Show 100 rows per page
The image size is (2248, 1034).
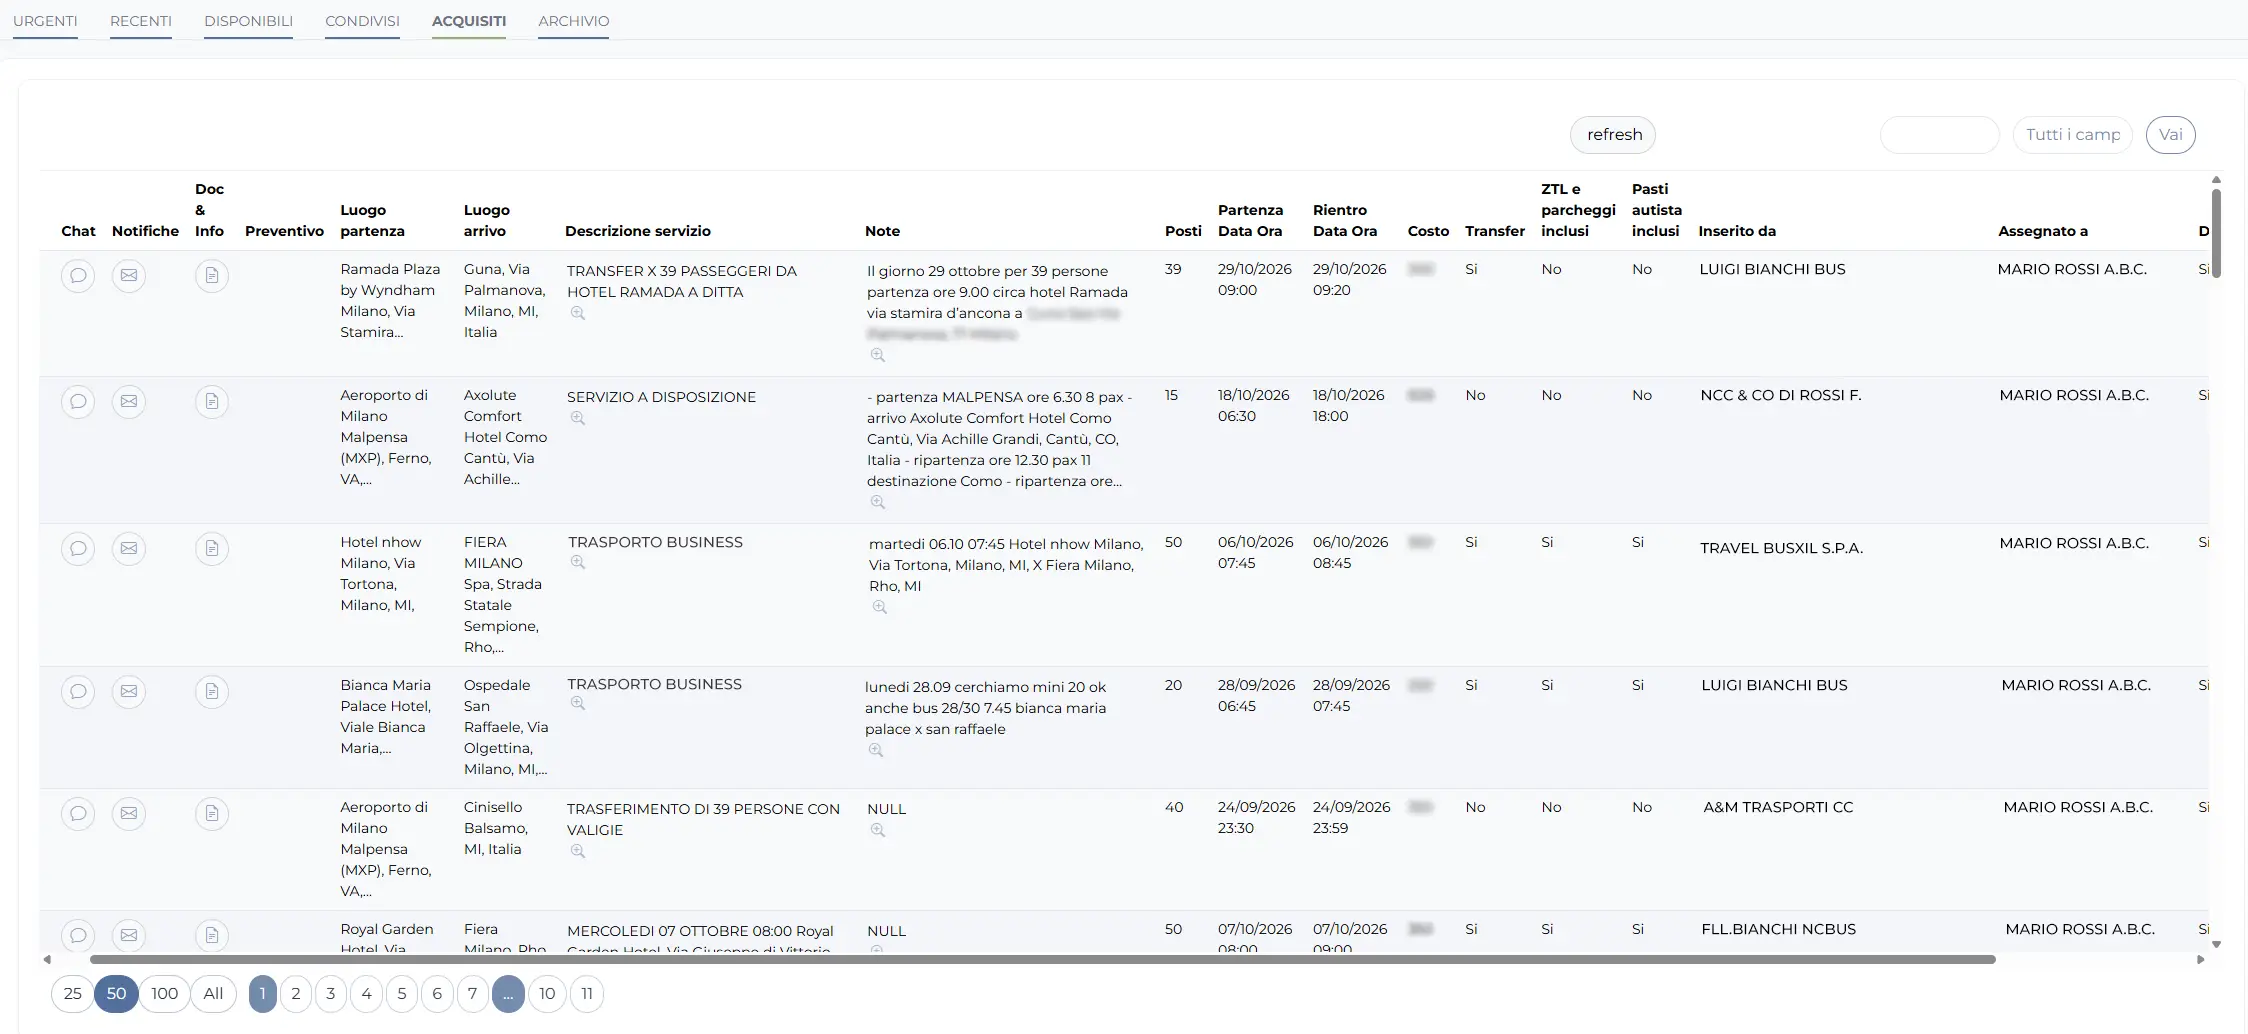click(165, 994)
